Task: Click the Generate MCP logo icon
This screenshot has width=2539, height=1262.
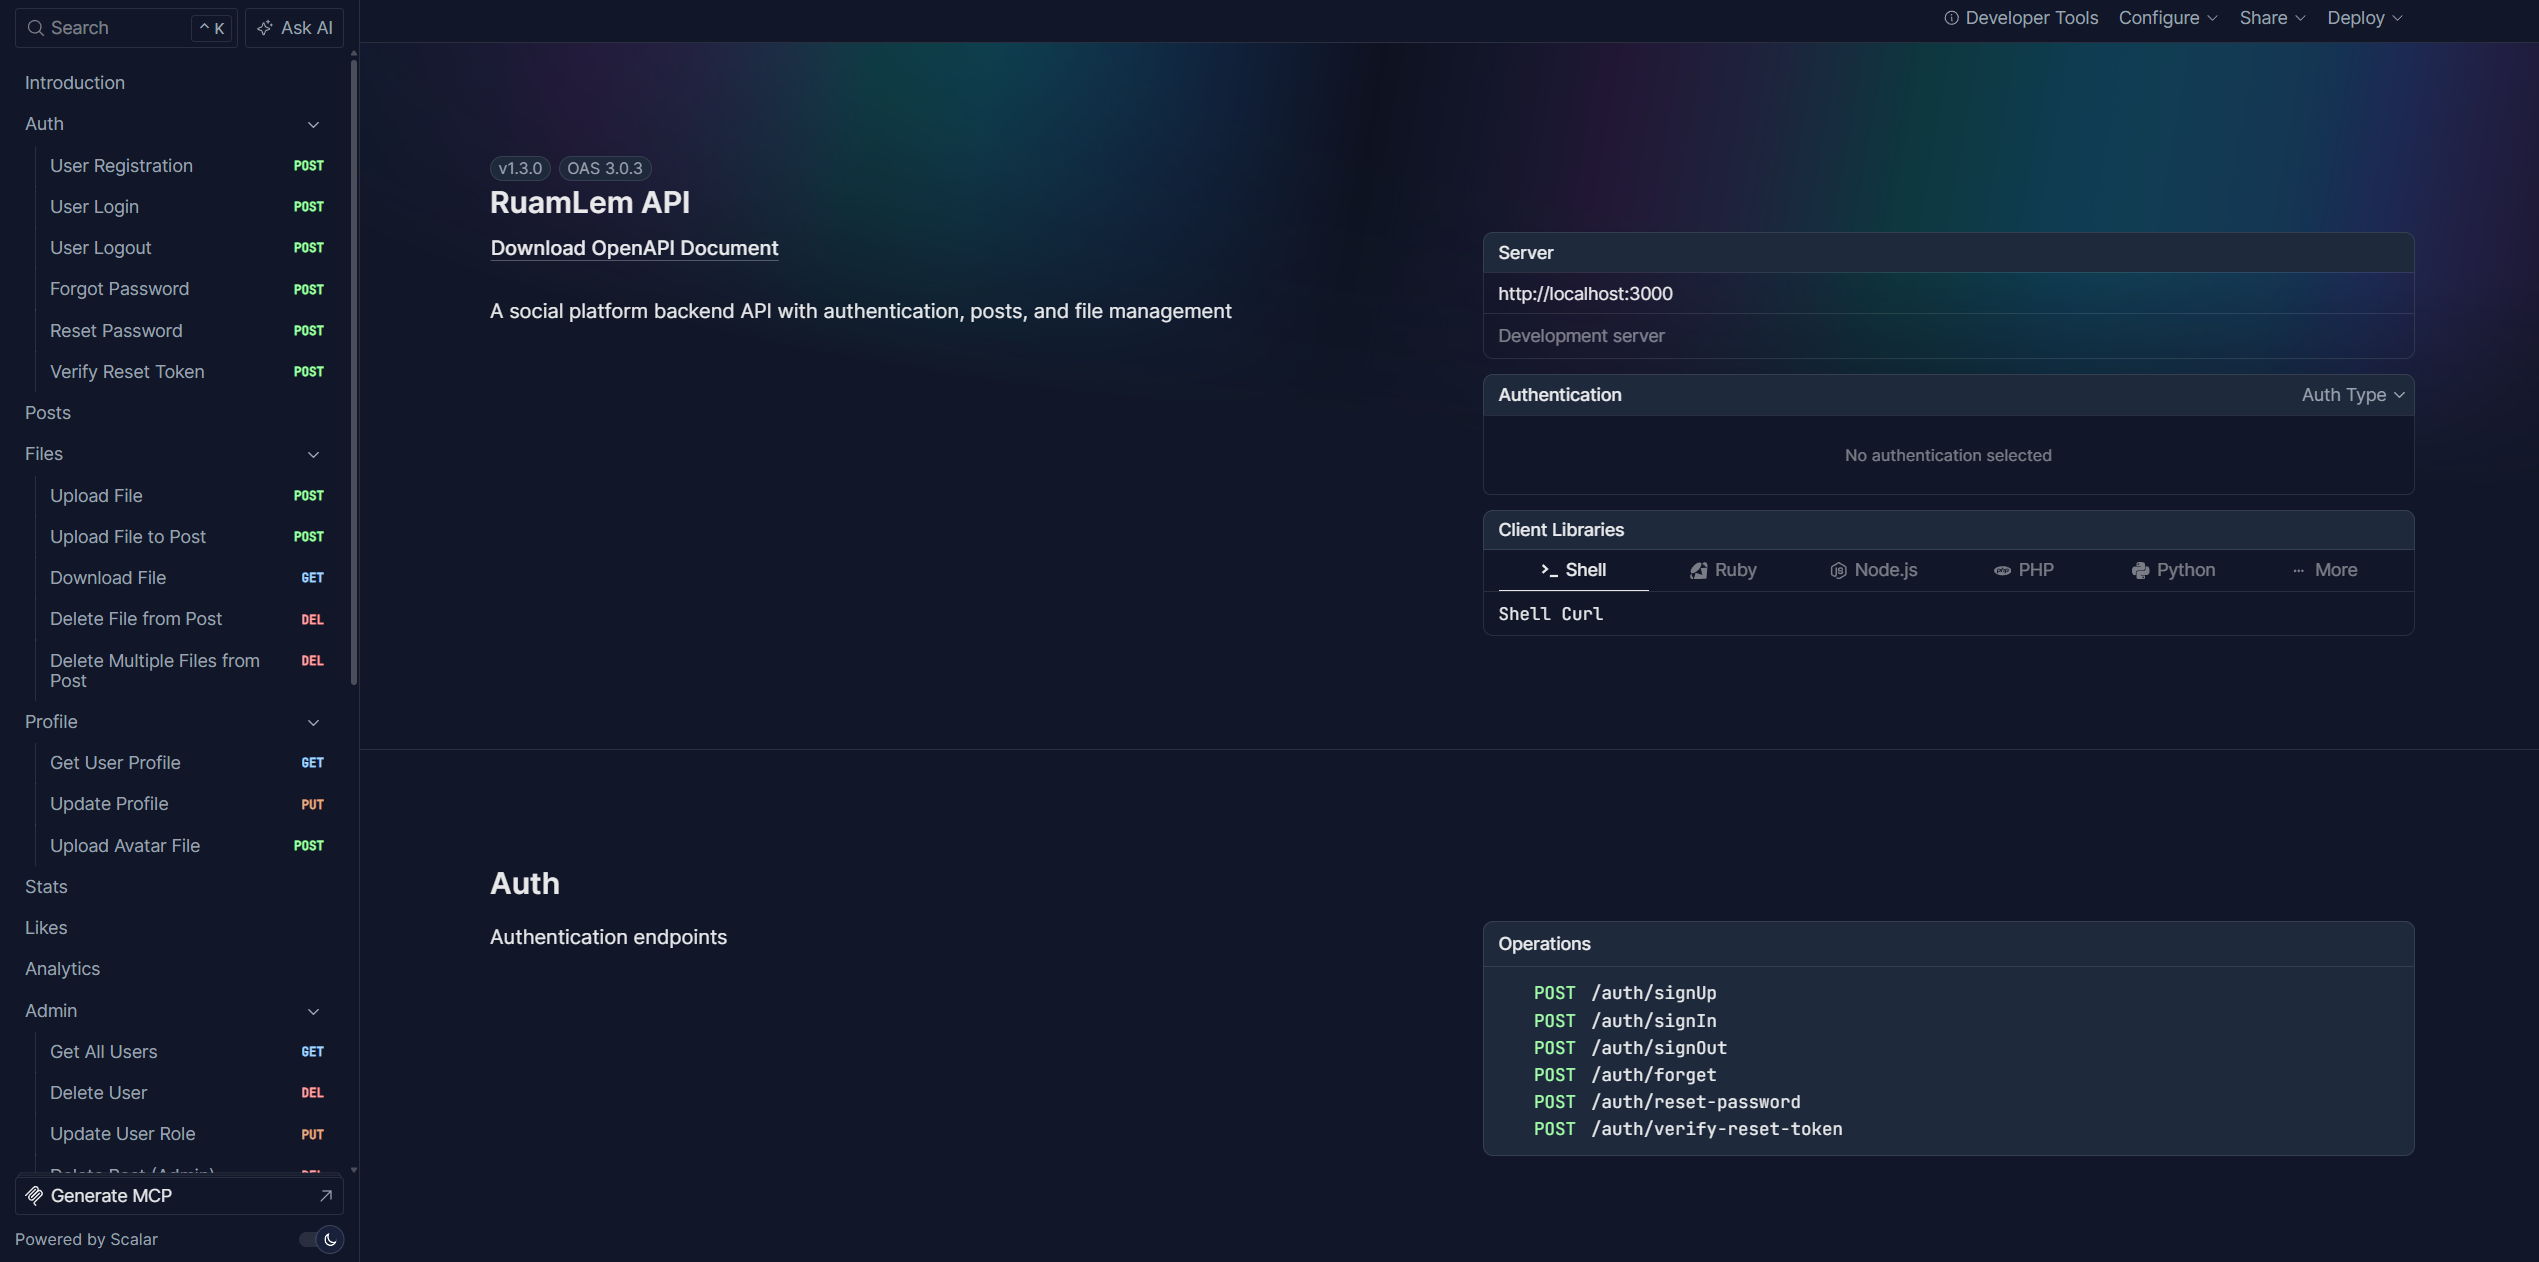Action: click(x=34, y=1196)
